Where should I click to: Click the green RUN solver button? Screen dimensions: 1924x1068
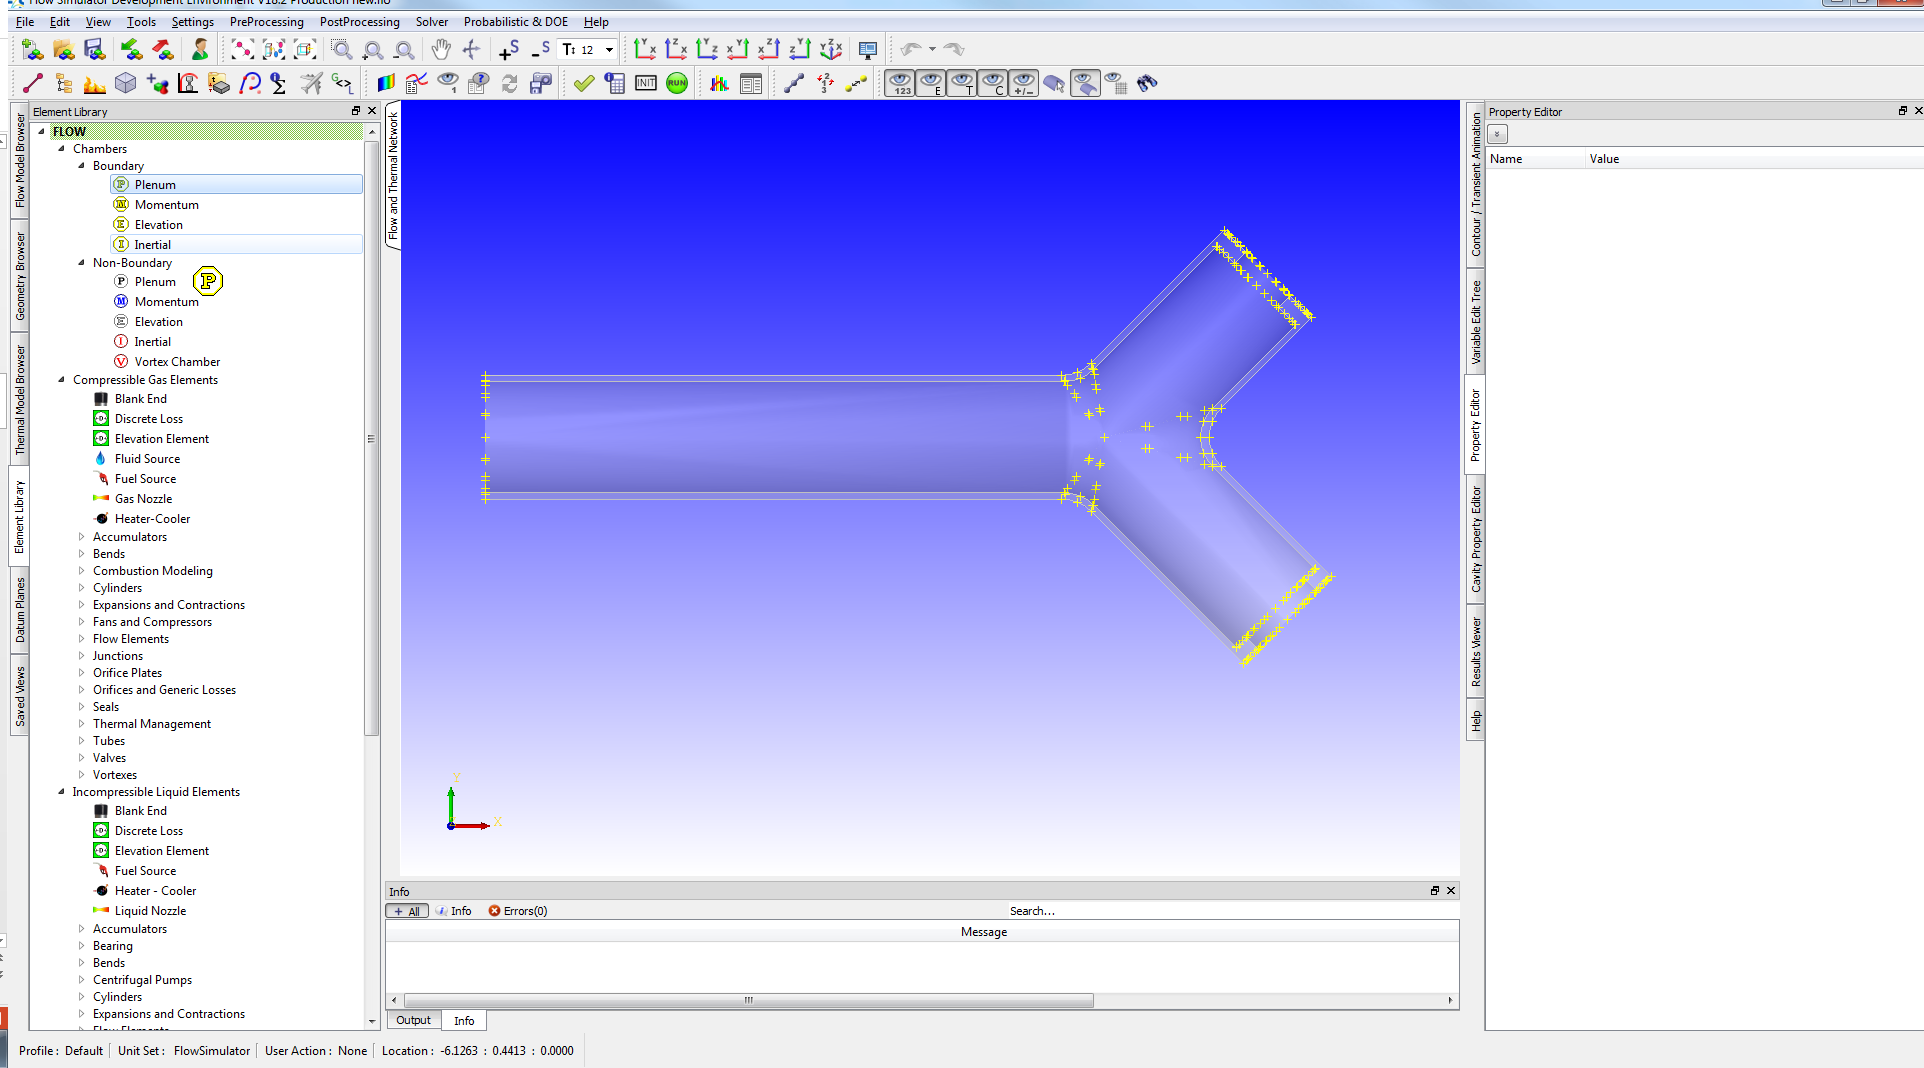[677, 84]
